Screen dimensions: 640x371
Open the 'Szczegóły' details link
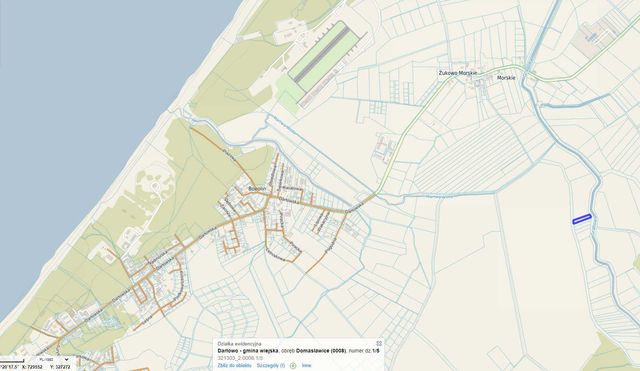point(271,365)
